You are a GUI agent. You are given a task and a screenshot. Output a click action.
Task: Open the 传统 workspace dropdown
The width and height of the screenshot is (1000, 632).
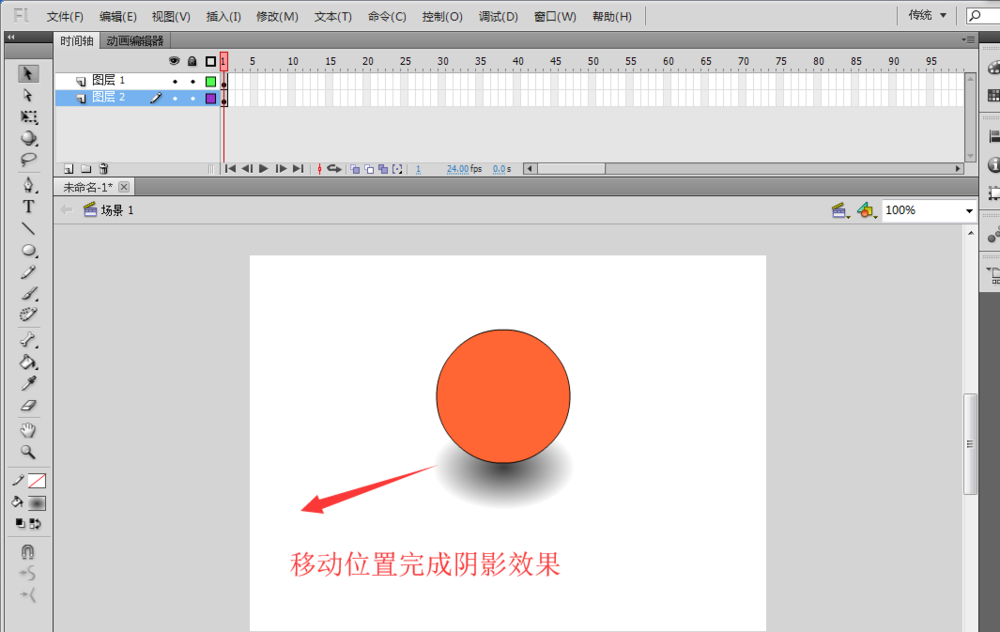click(x=927, y=15)
